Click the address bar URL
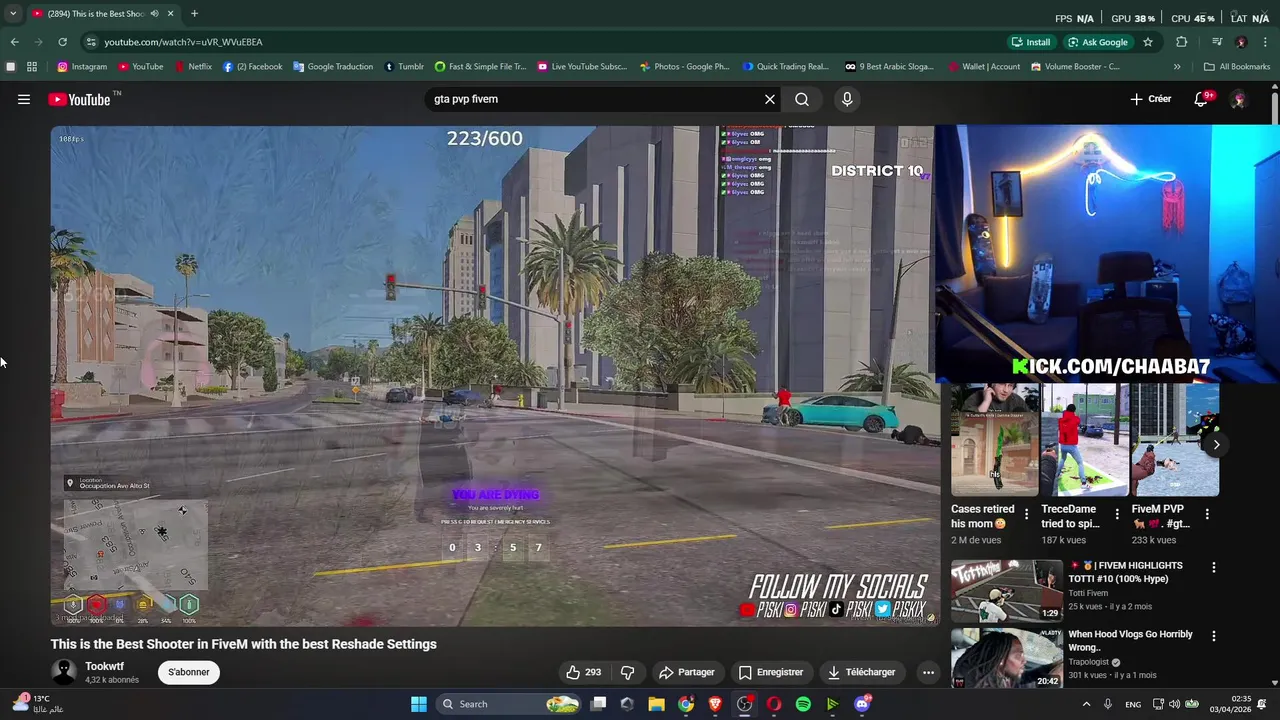1280x720 pixels. pos(183,42)
